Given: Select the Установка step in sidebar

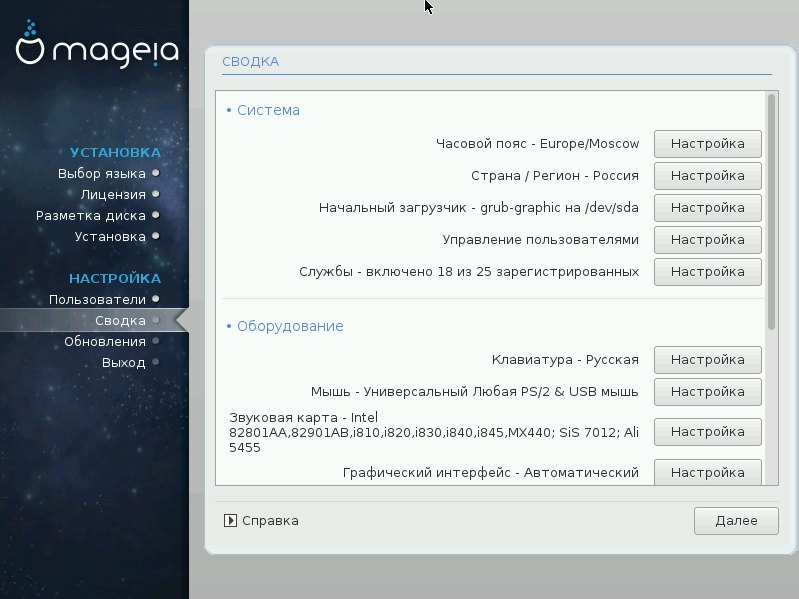Looking at the screenshot, I should coord(110,237).
